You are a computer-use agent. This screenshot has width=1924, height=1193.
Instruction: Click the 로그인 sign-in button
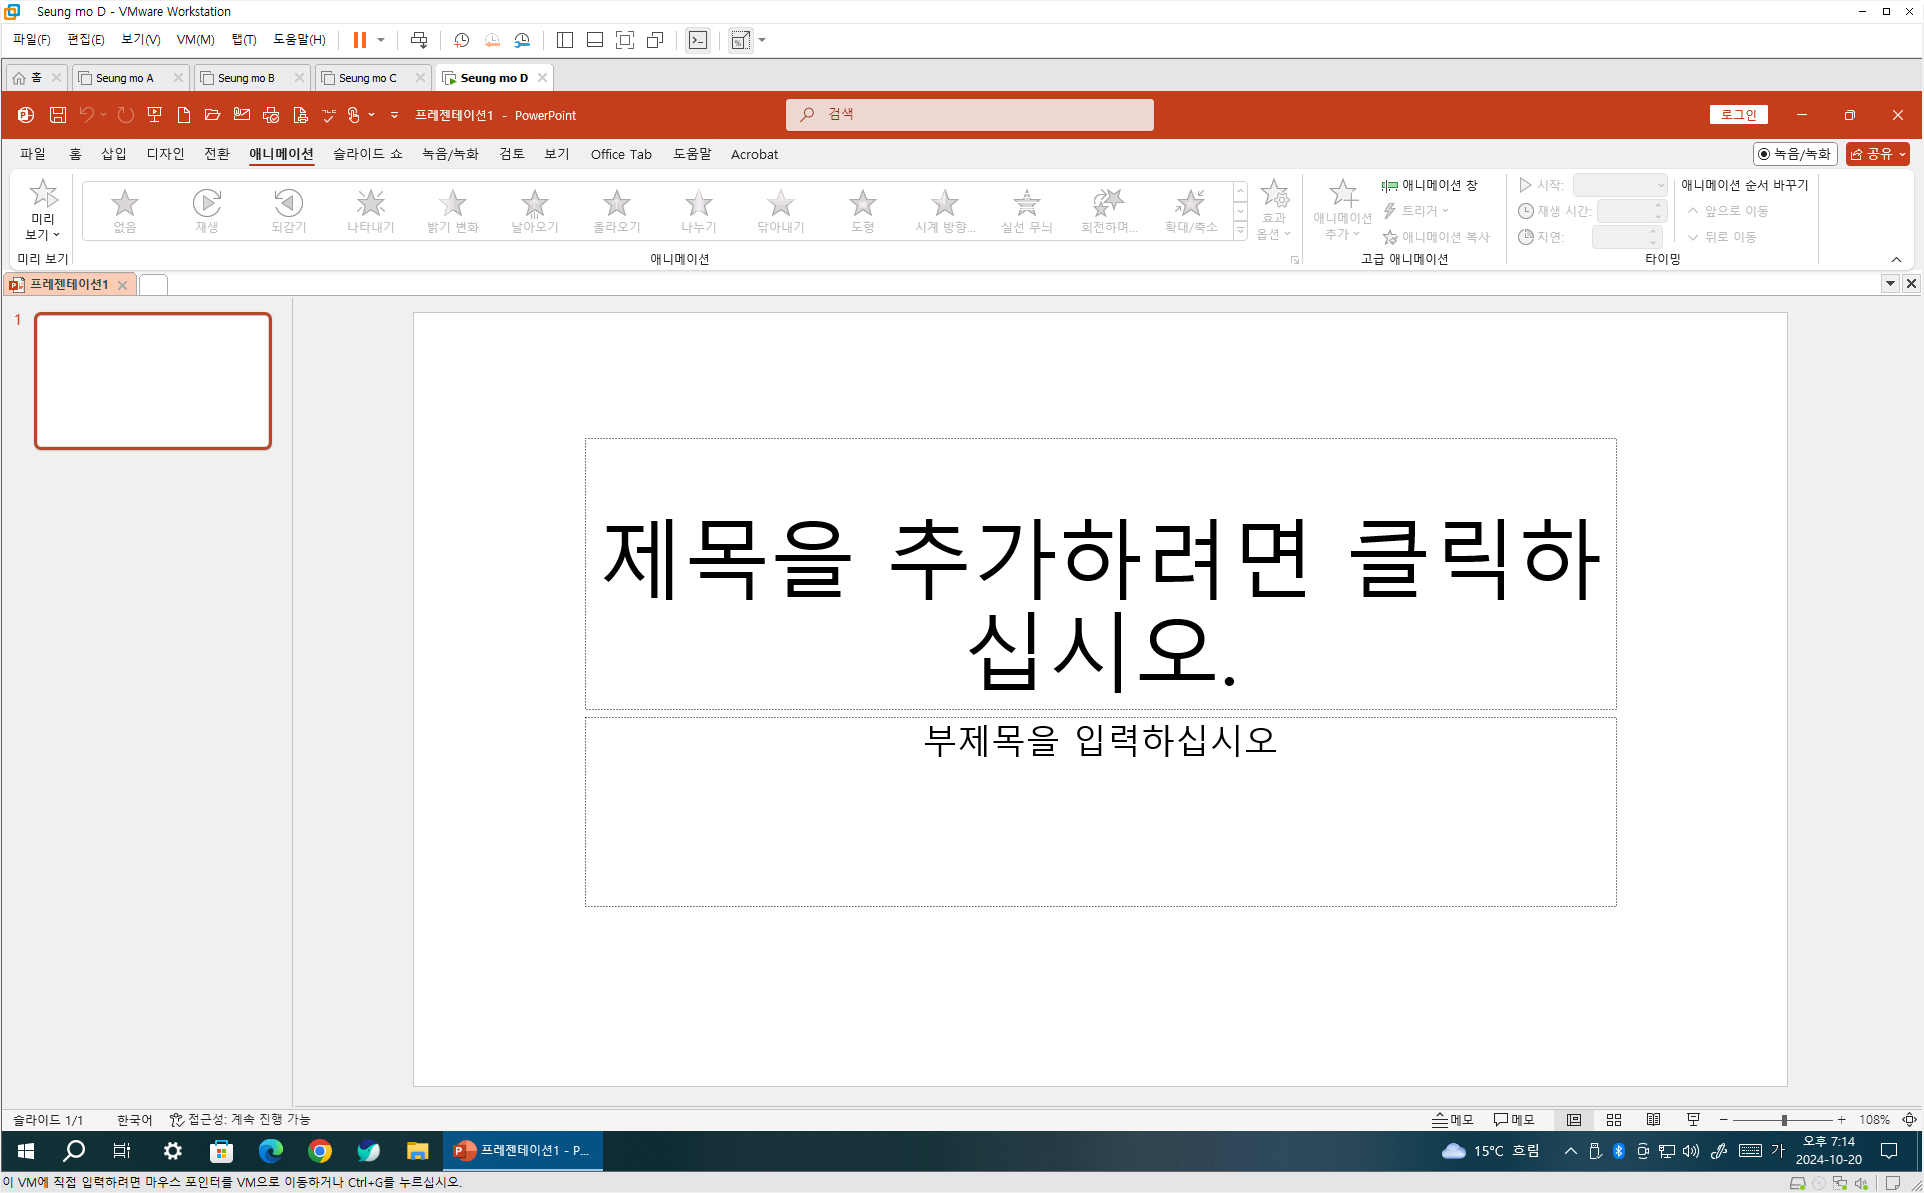tap(1738, 115)
